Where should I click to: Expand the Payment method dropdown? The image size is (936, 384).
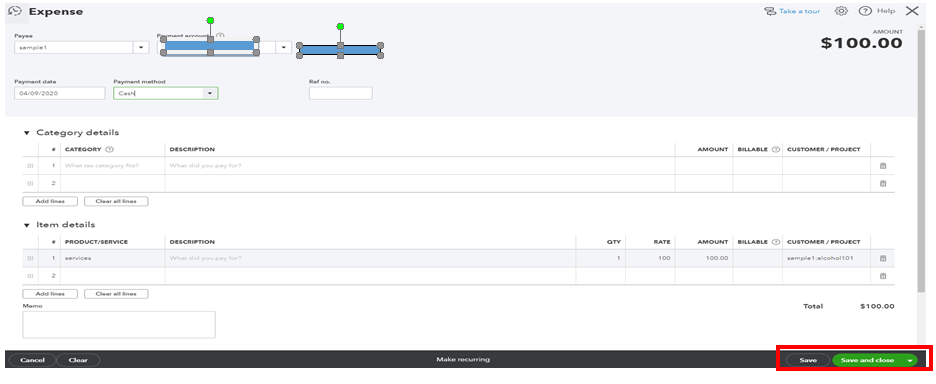210,93
